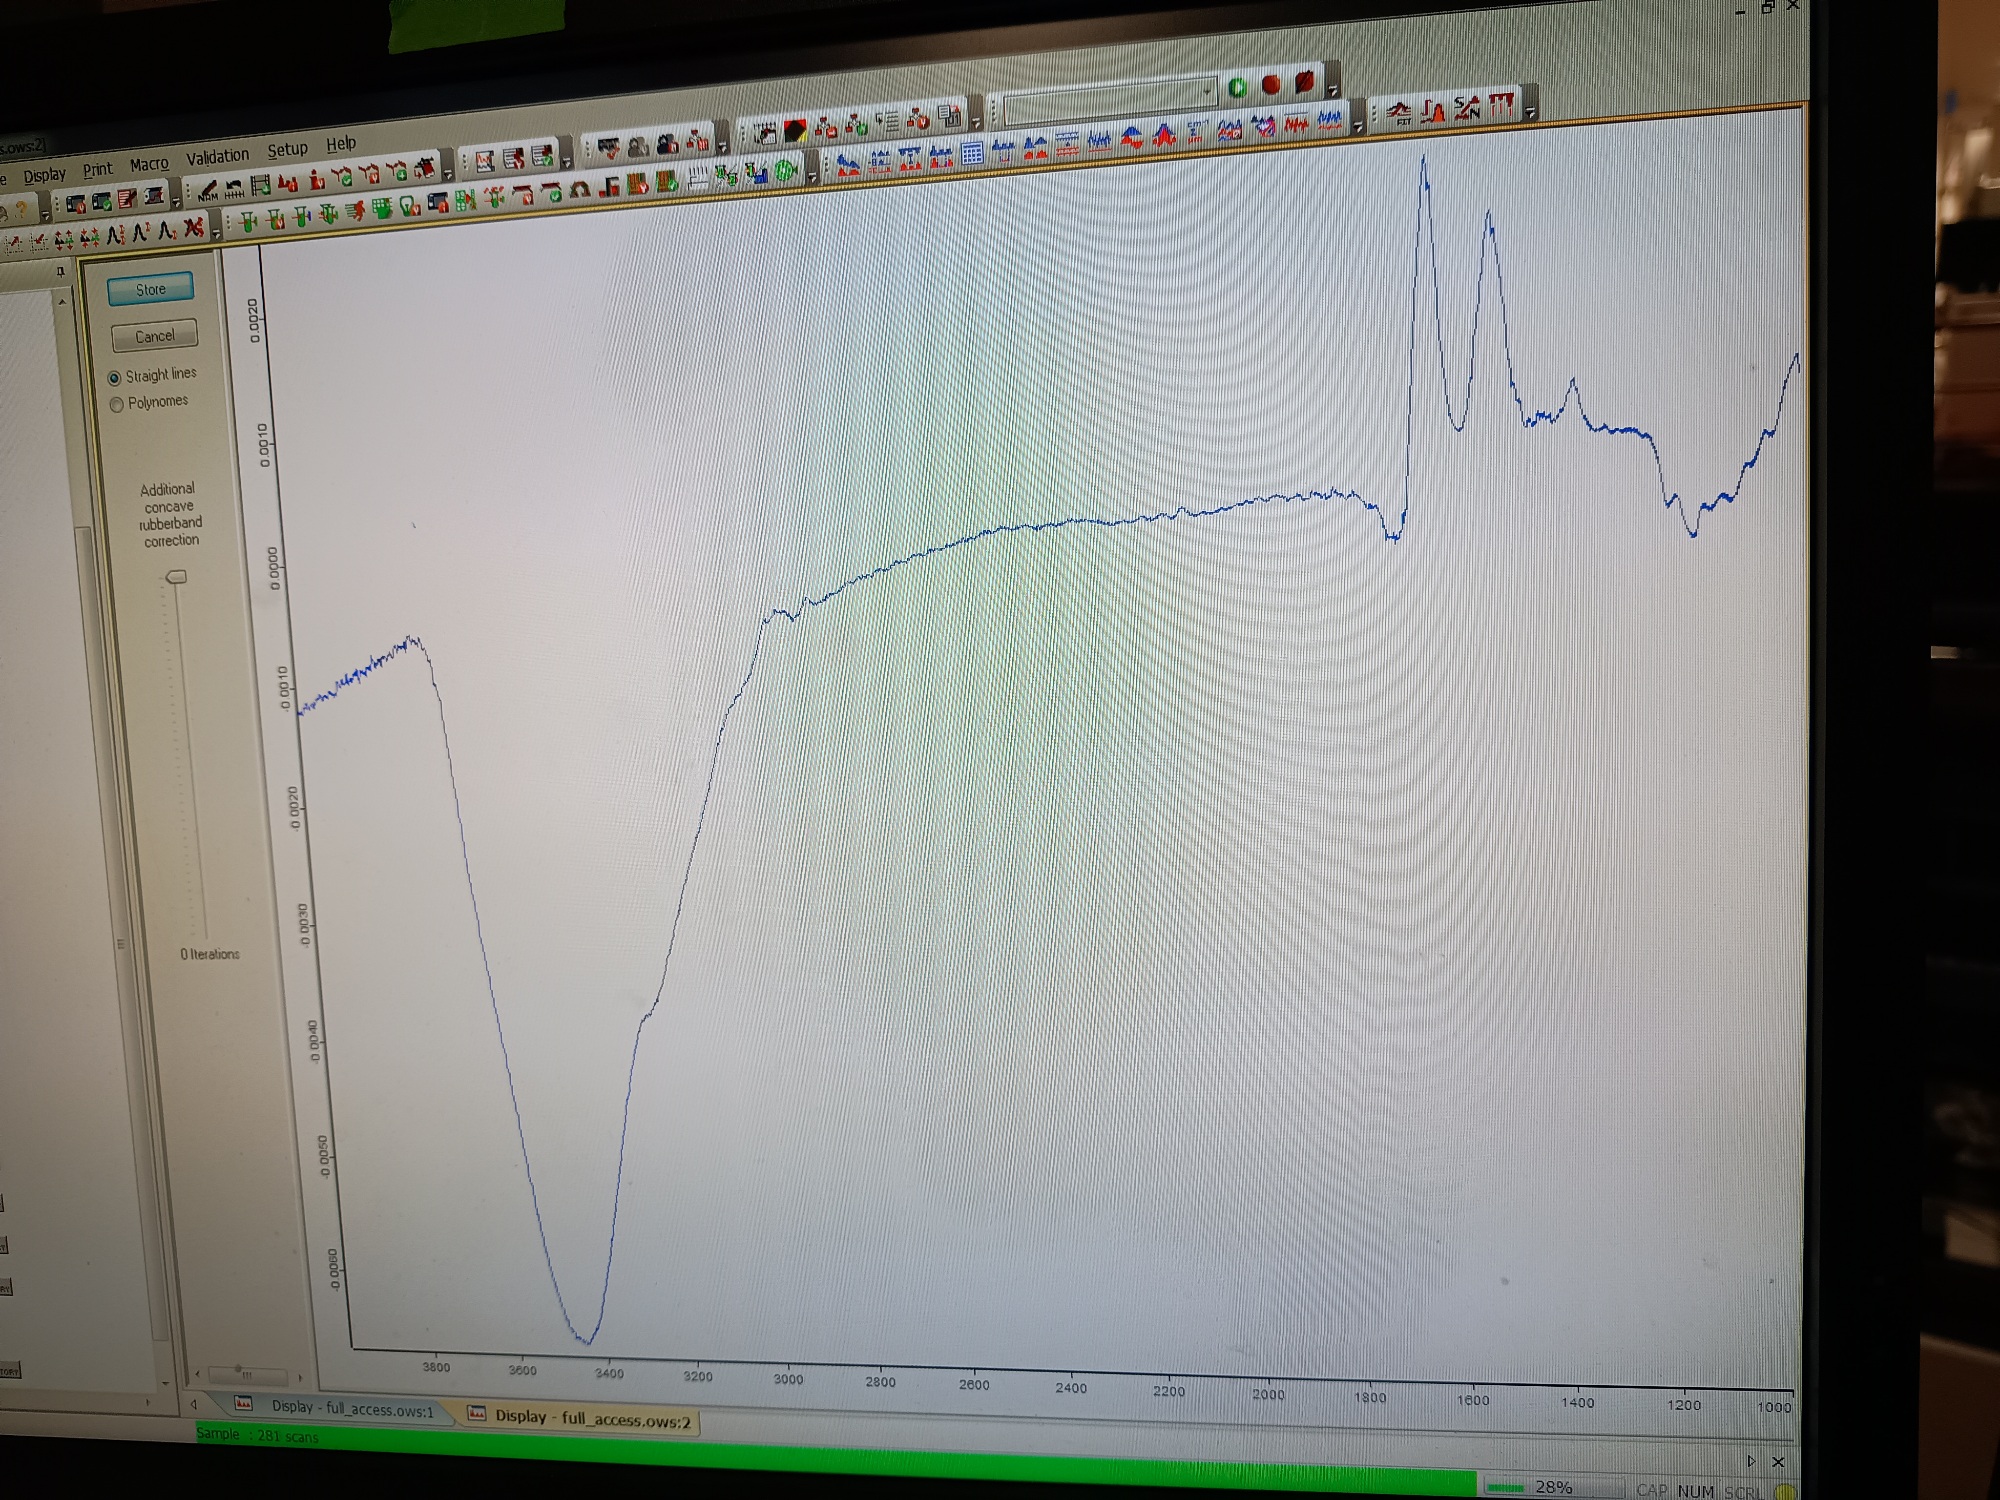This screenshot has height=1500, width=2000.
Task: Expand overflow arrow next to S/N toolbar
Action: (x=1530, y=112)
